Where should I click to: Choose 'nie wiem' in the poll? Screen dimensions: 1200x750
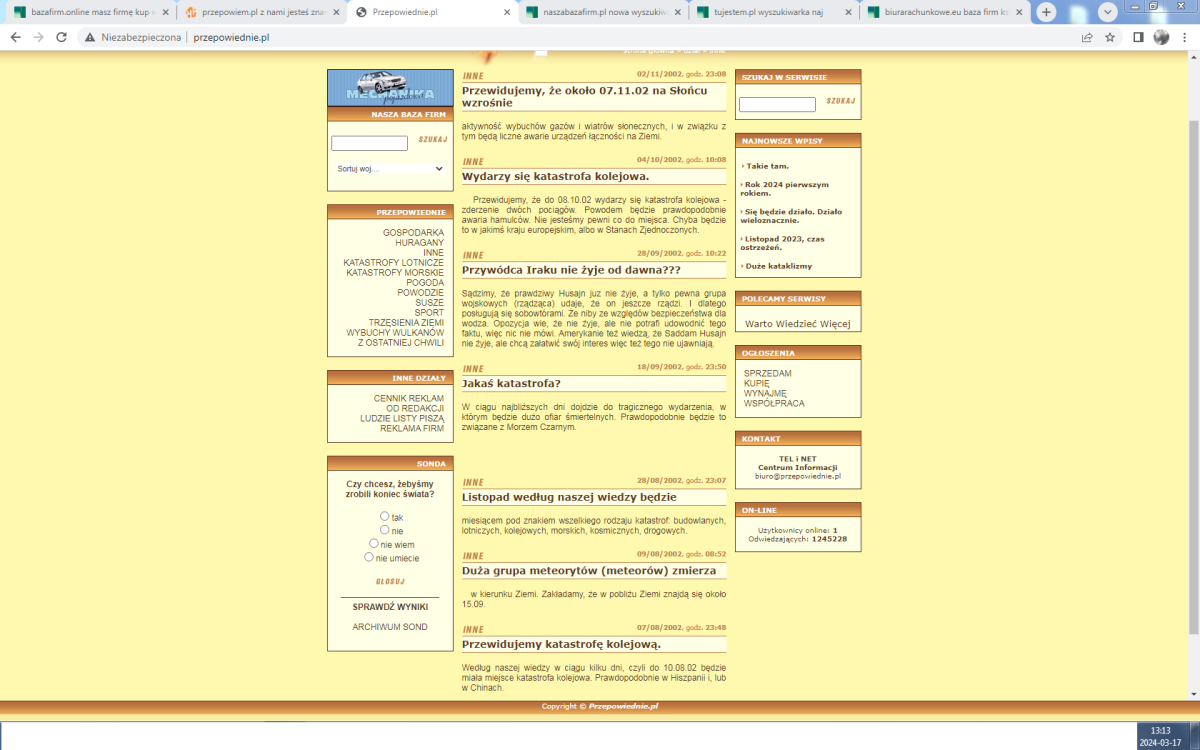[374, 544]
